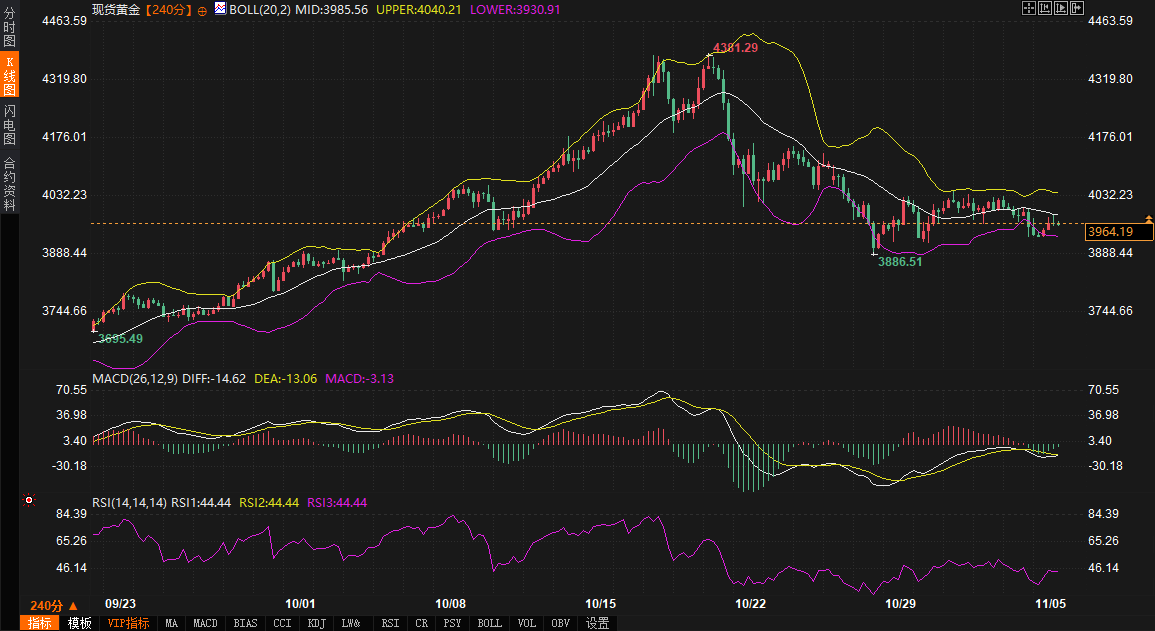
Task: Click the 3964.19 current price label on axis
Action: point(1118,232)
